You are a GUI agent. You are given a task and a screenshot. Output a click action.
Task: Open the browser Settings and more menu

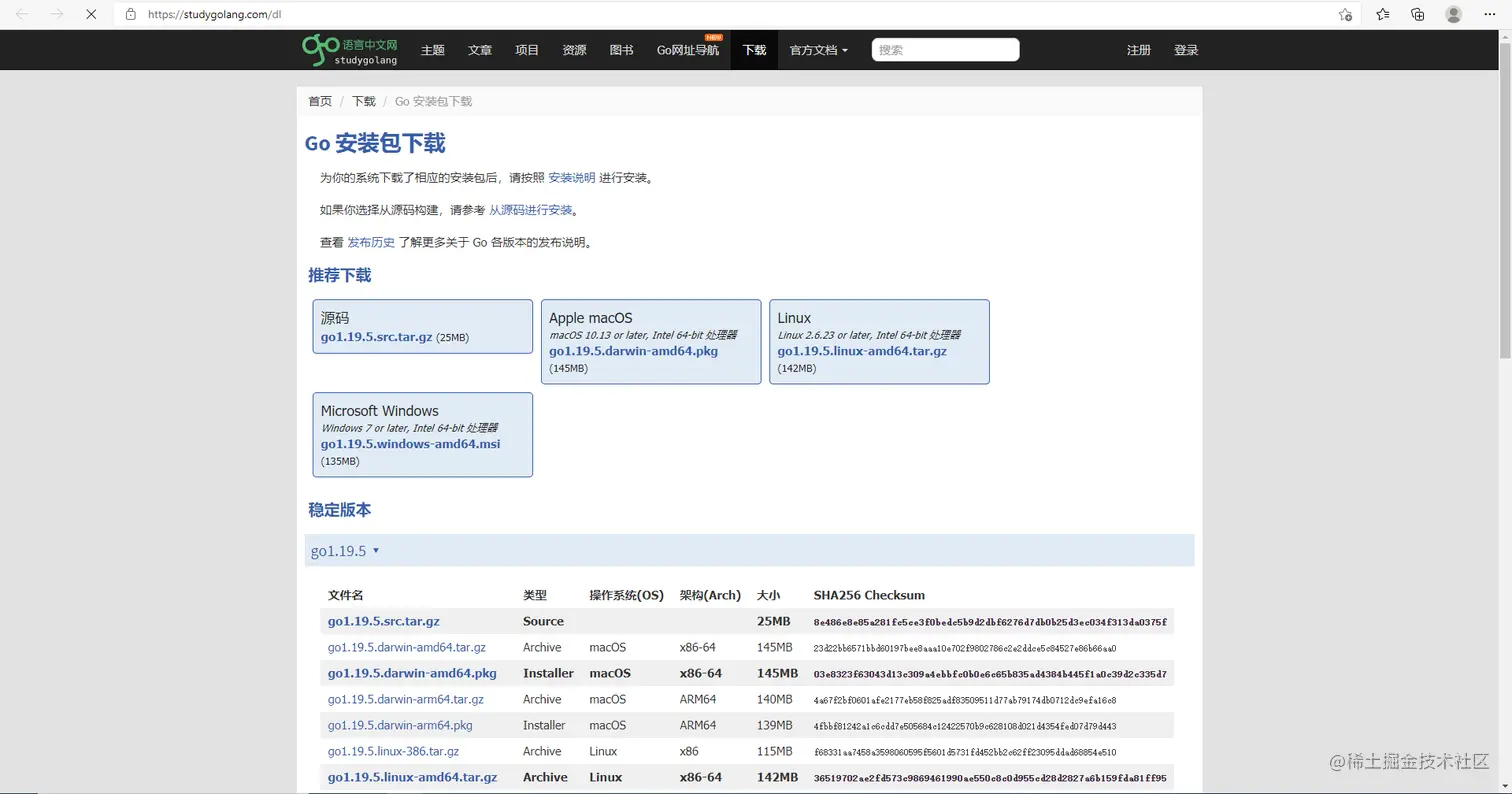click(x=1490, y=14)
